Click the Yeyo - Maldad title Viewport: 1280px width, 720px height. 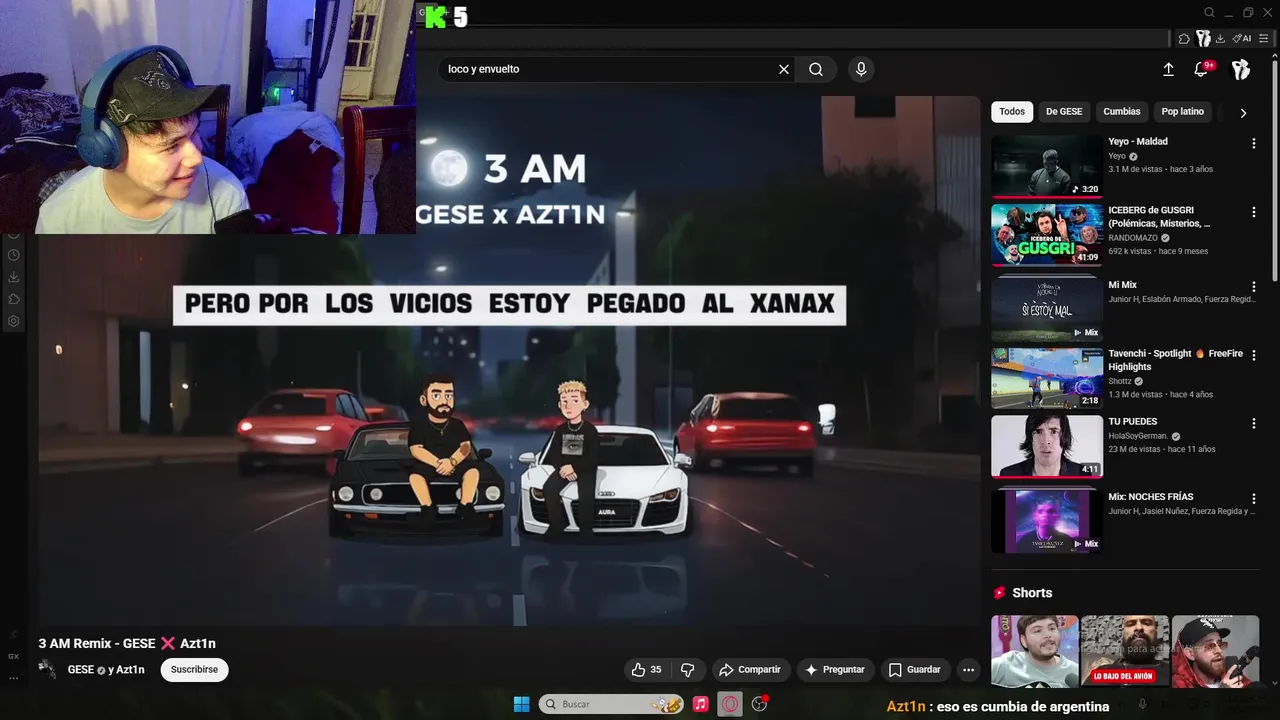point(1138,142)
